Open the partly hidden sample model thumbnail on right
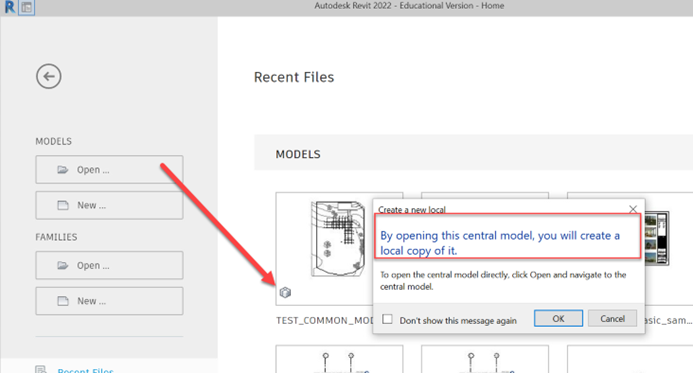This screenshot has width=693, height=373. (x=669, y=248)
